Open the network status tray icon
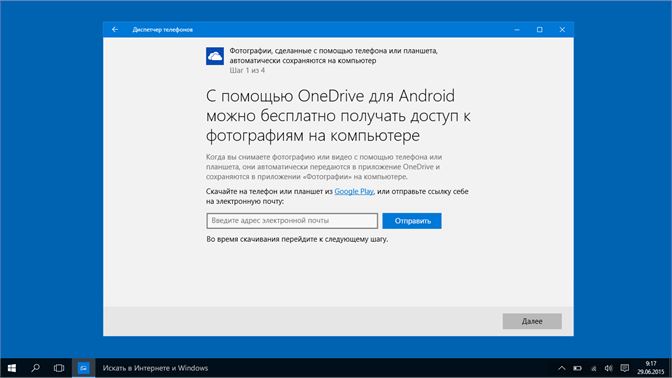Viewport: 672px width, 378px height. (x=594, y=368)
